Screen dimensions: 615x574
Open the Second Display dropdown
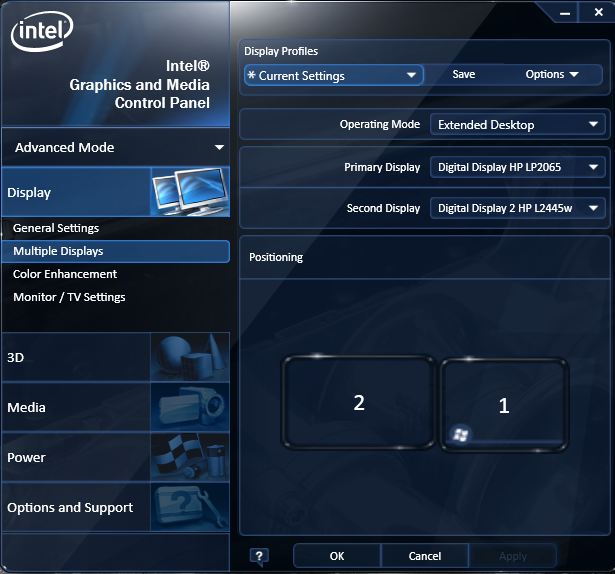(517, 208)
